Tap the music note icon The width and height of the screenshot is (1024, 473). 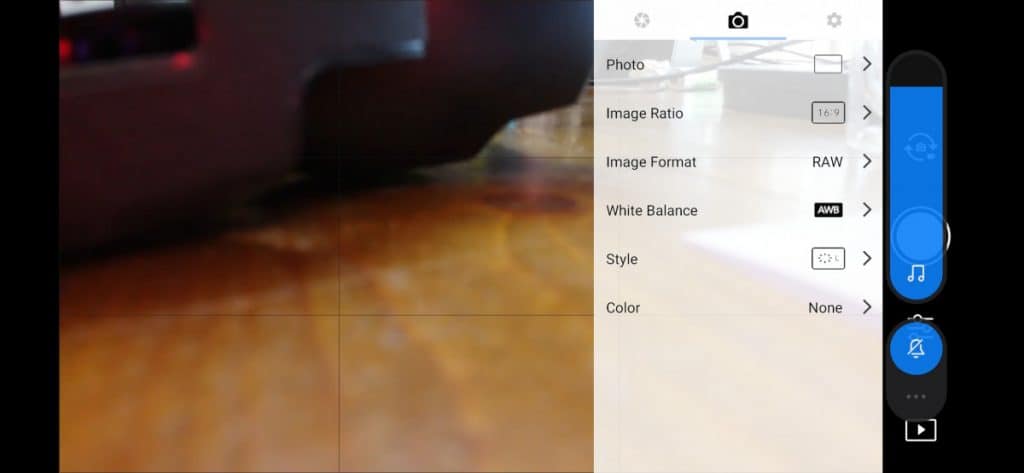[x=916, y=274]
